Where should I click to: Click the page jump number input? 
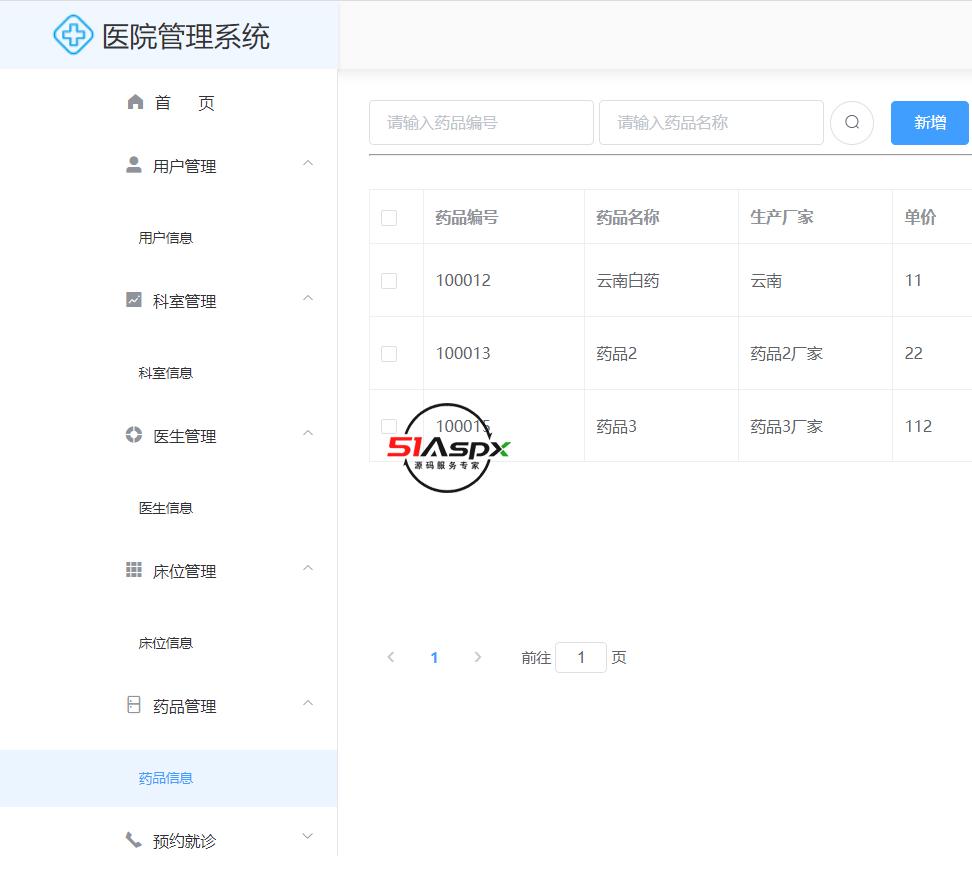tap(581, 657)
